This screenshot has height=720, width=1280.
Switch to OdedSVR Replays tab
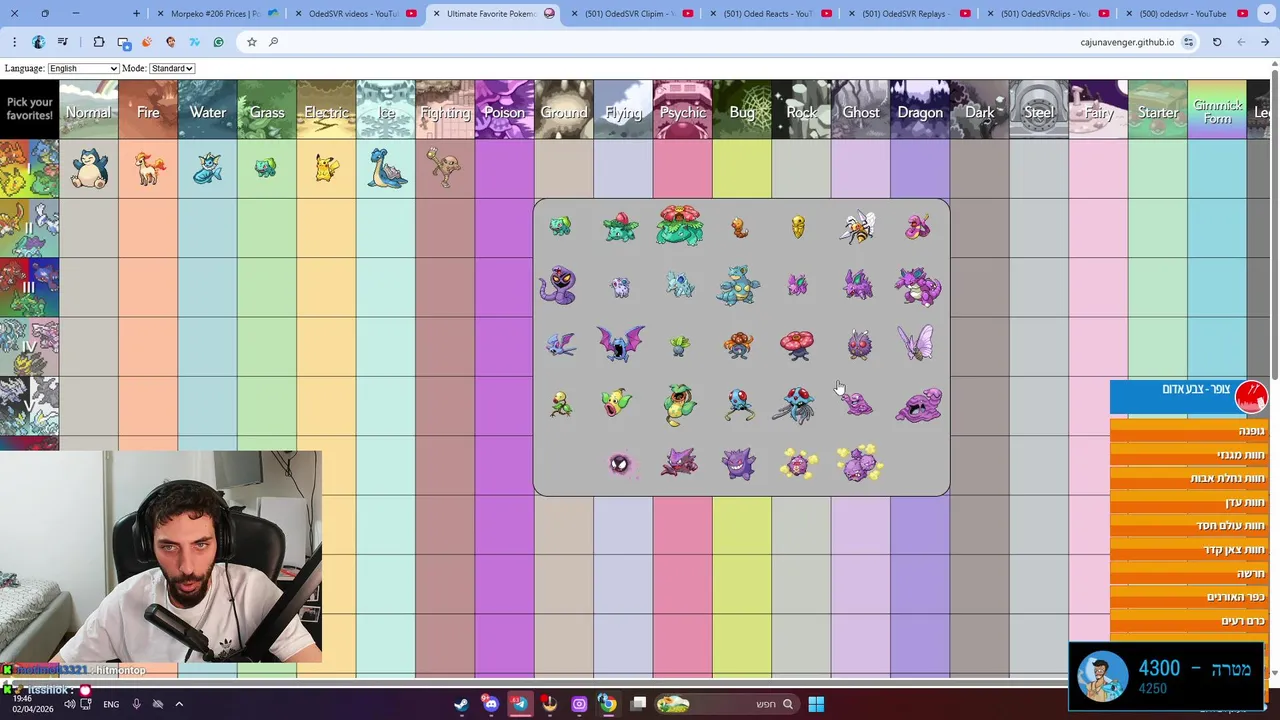907,14
